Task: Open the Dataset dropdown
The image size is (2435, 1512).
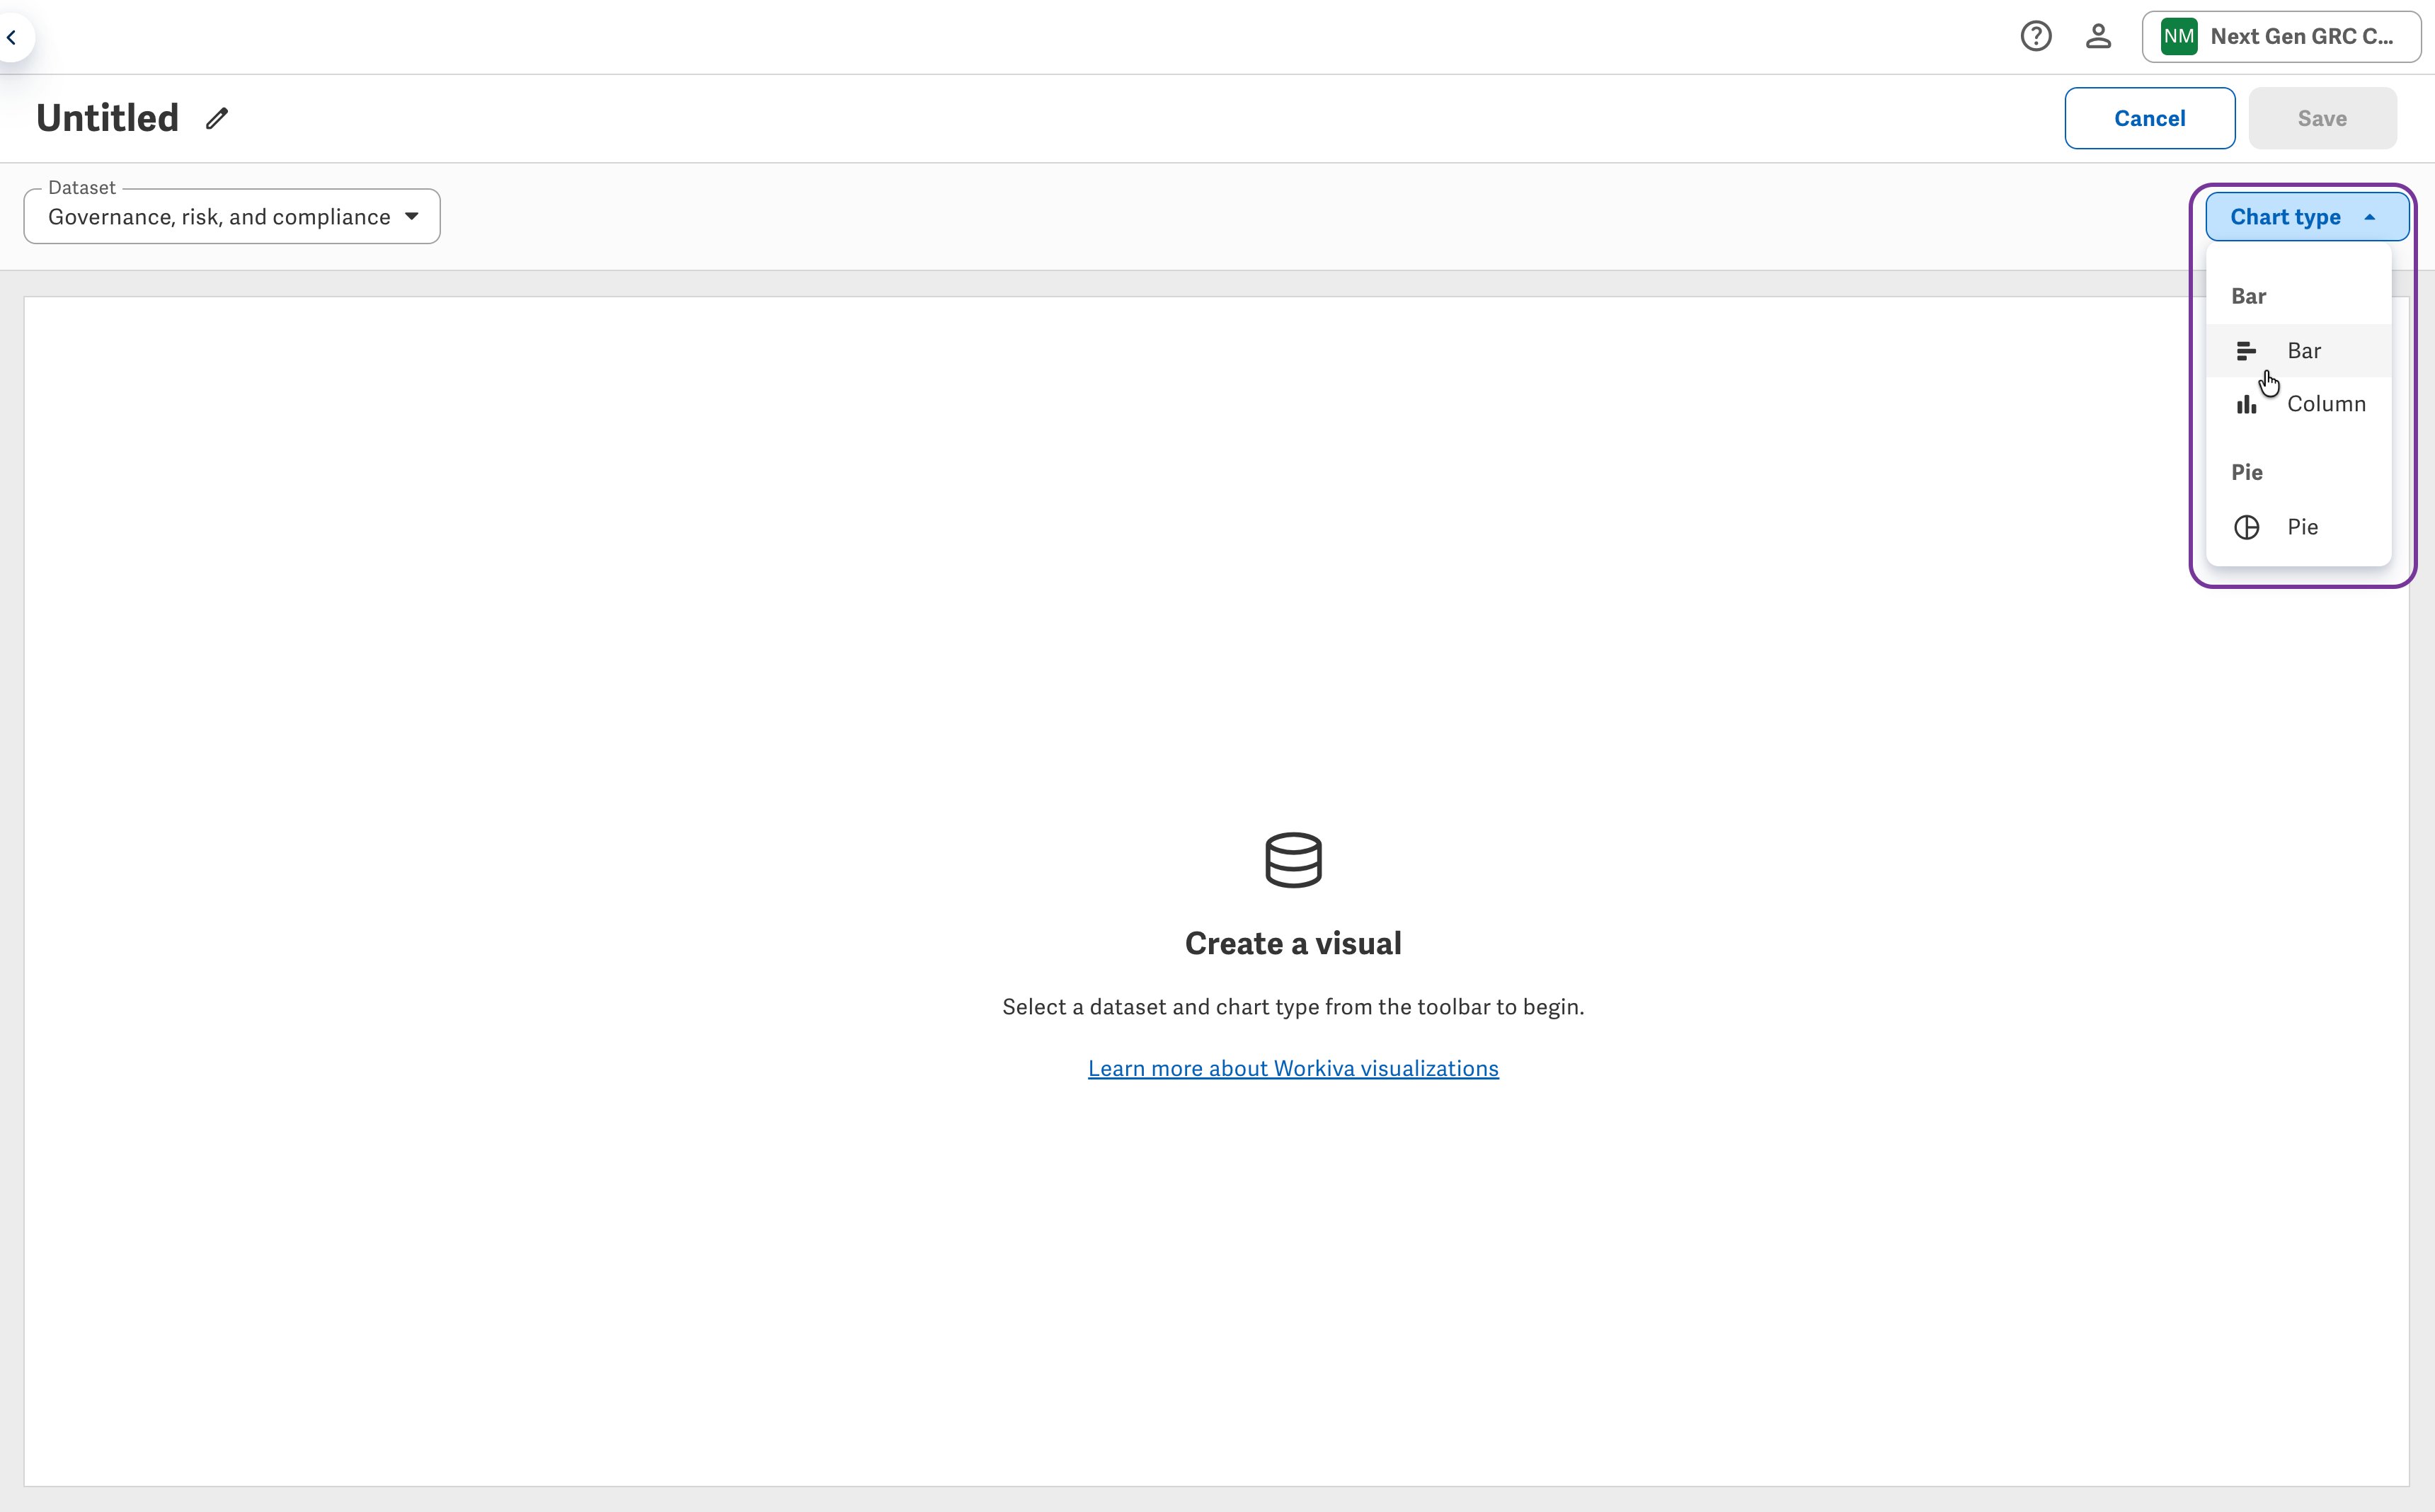Action: coord(232,216)
